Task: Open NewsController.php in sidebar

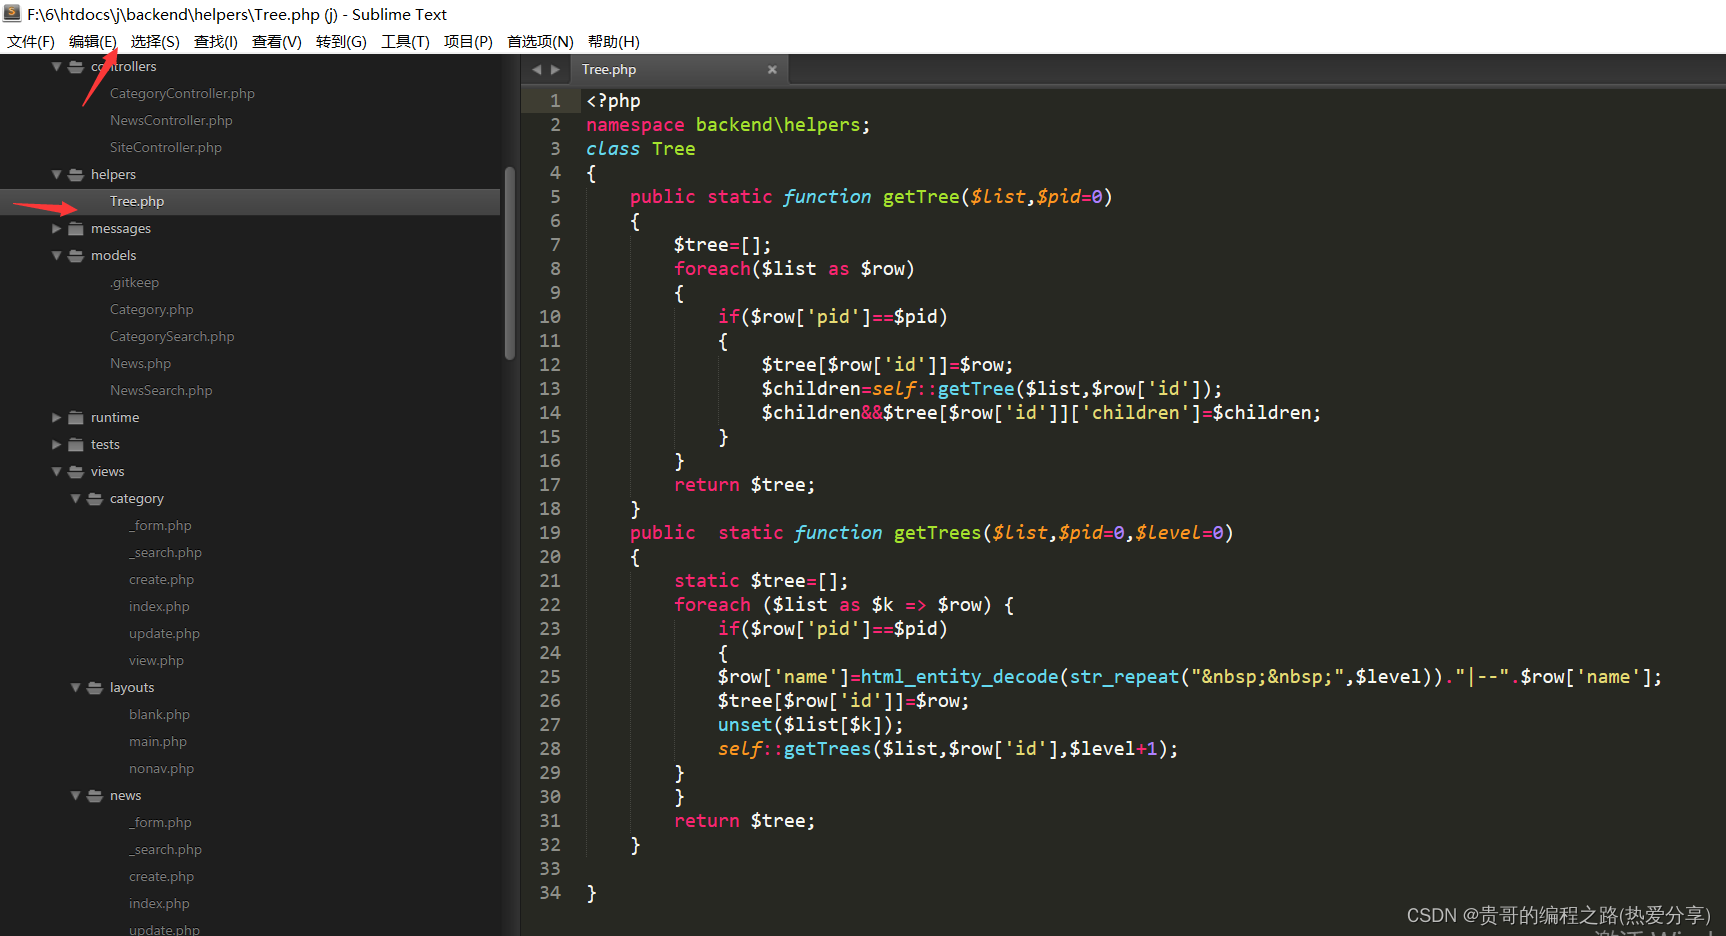Action: pos(171,121)
